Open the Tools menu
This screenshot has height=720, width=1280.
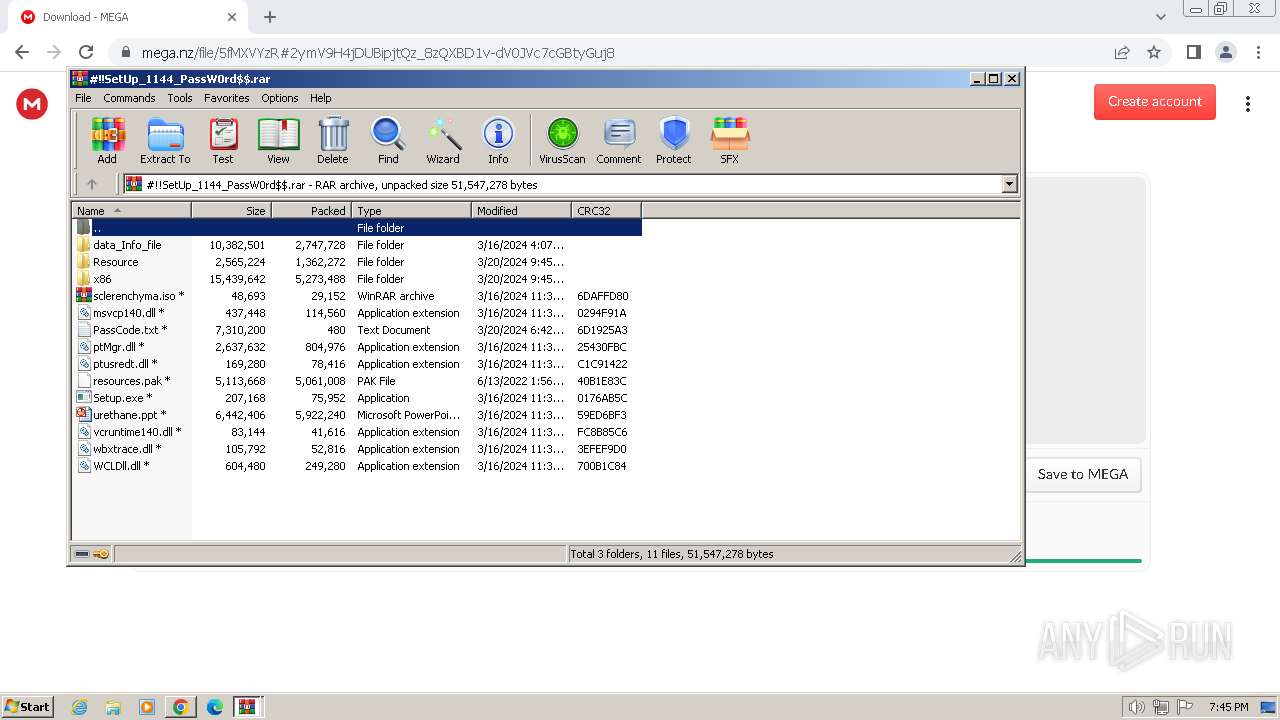click(180, 98)
